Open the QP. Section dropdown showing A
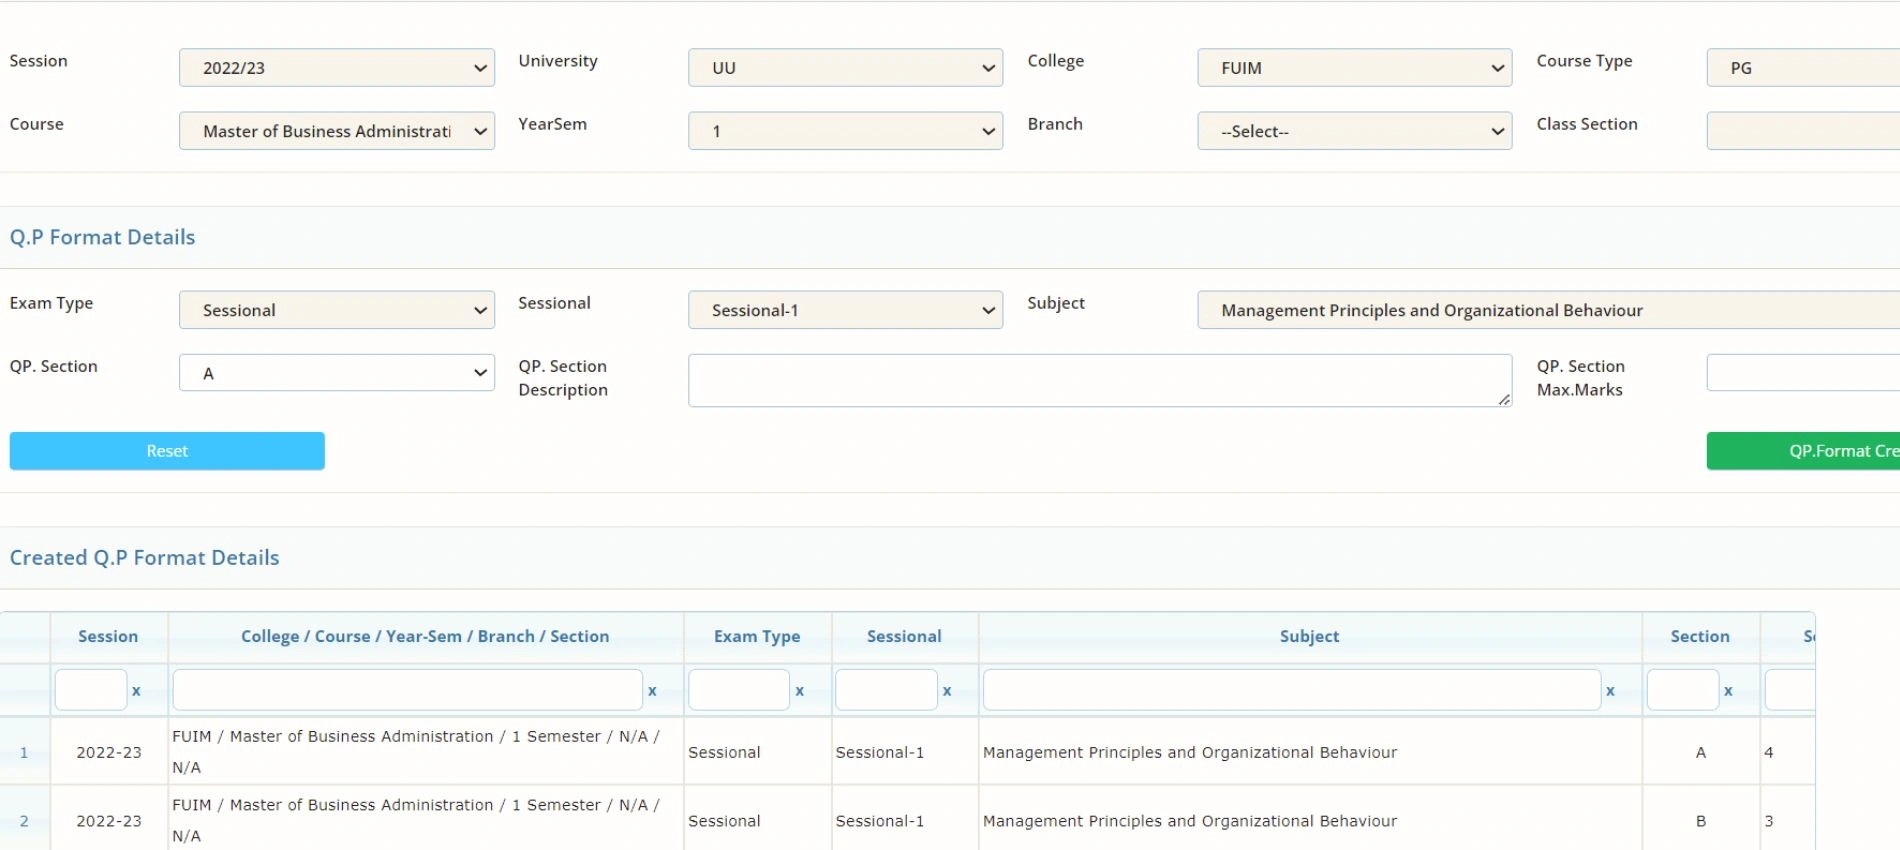Image resolution: width=1900 pixels, height=850 pixels. click(x=337, y=373)
